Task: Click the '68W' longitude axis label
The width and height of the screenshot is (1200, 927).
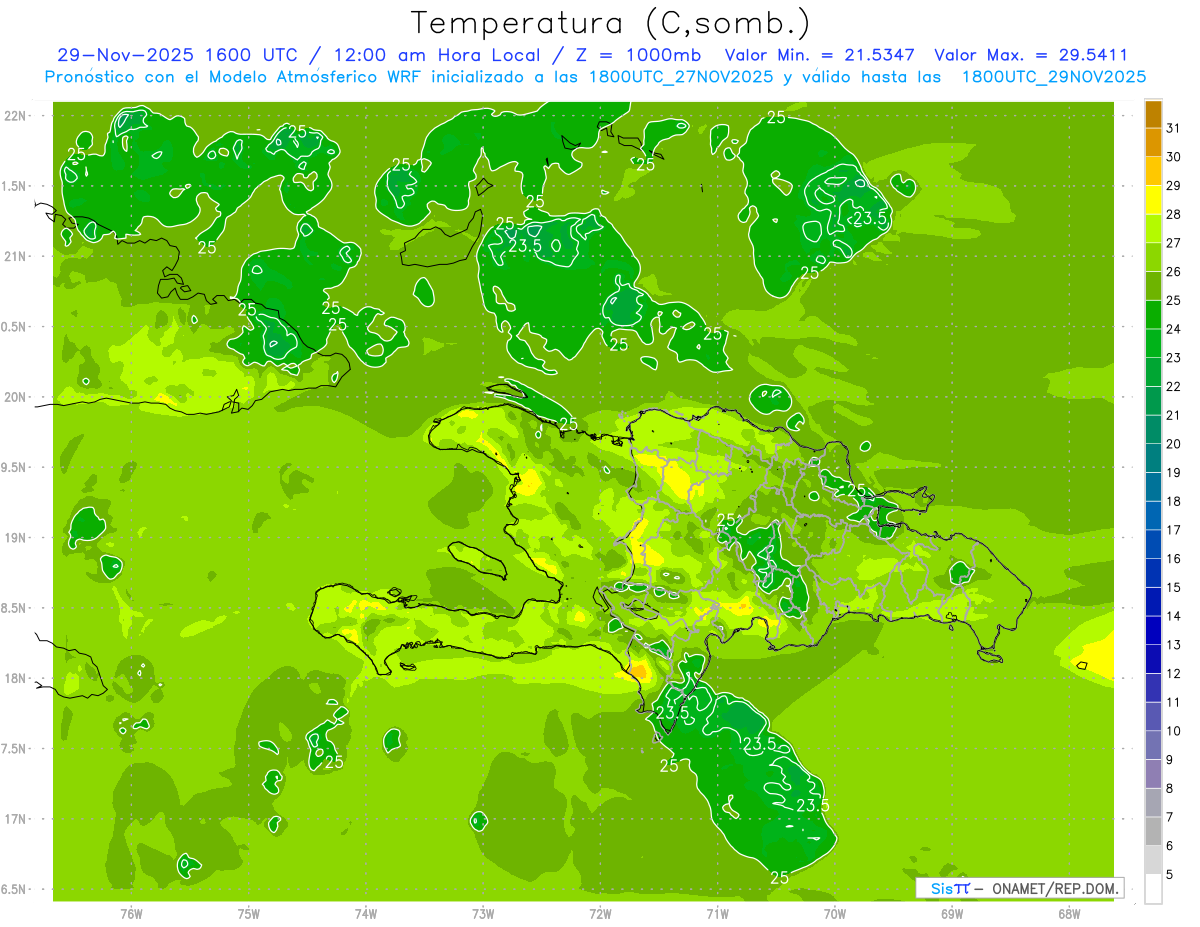Action: point(1069,913)
